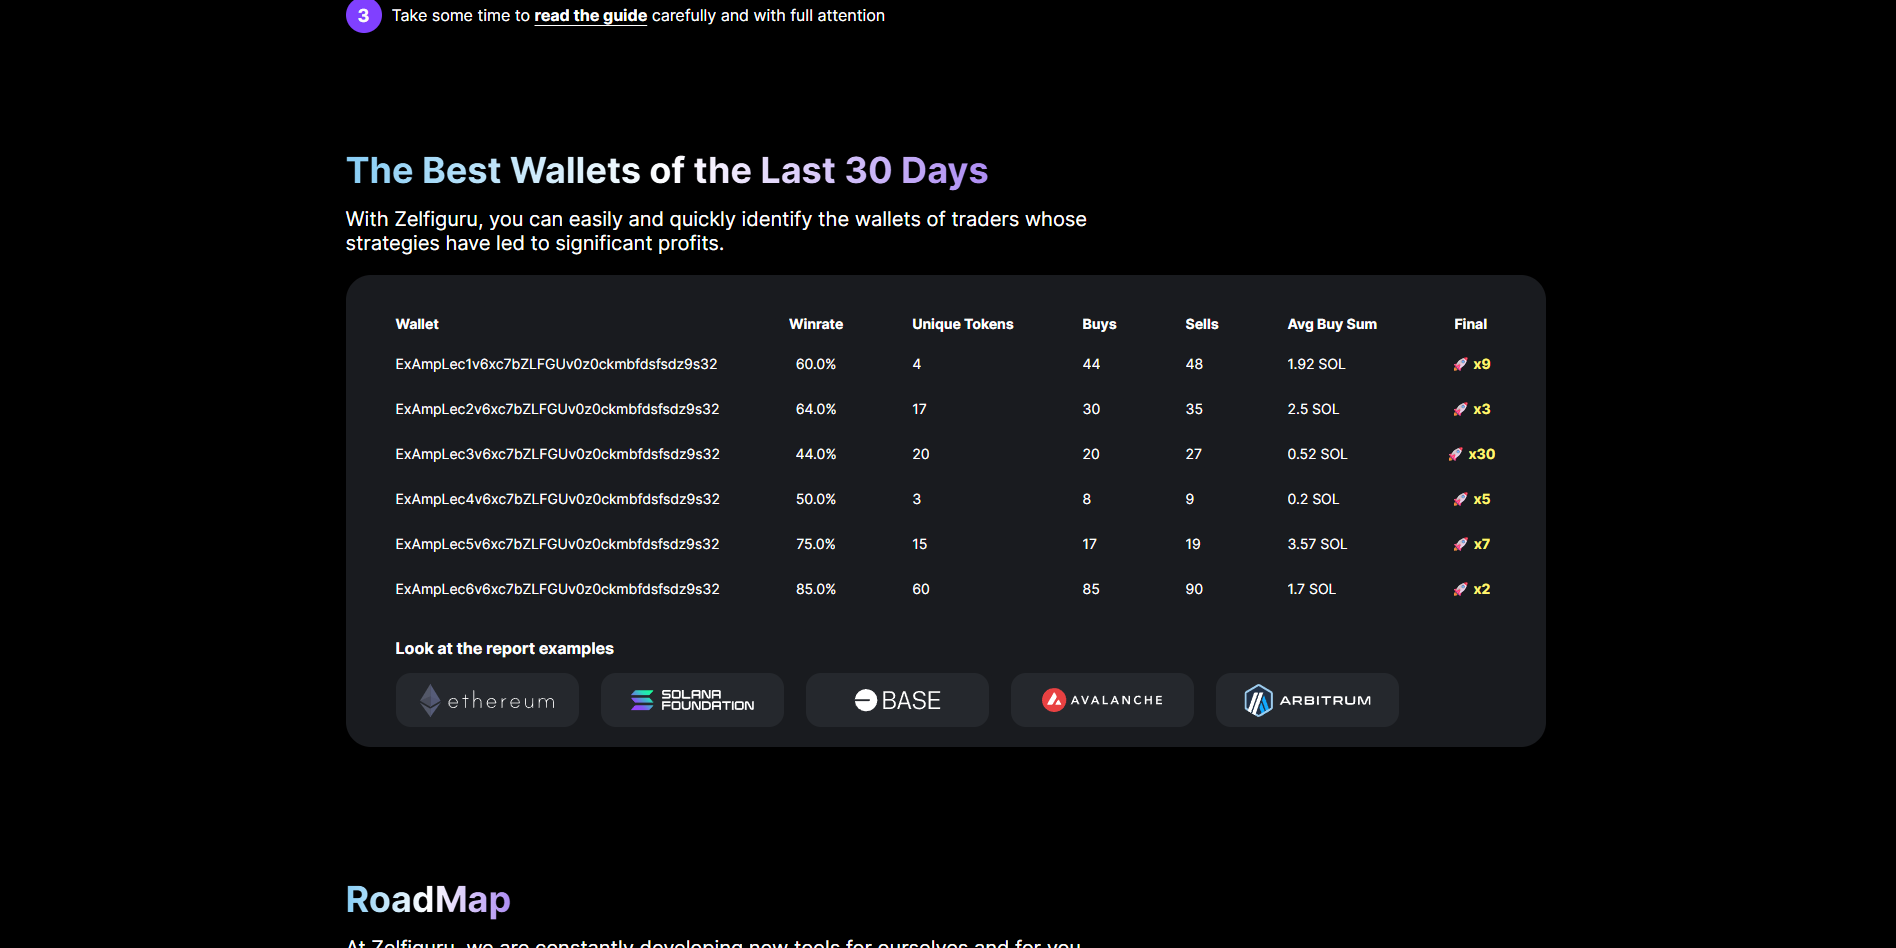Click the rocket icon beside x30
Viewport: 1896px width, 948px height.
1455,455
